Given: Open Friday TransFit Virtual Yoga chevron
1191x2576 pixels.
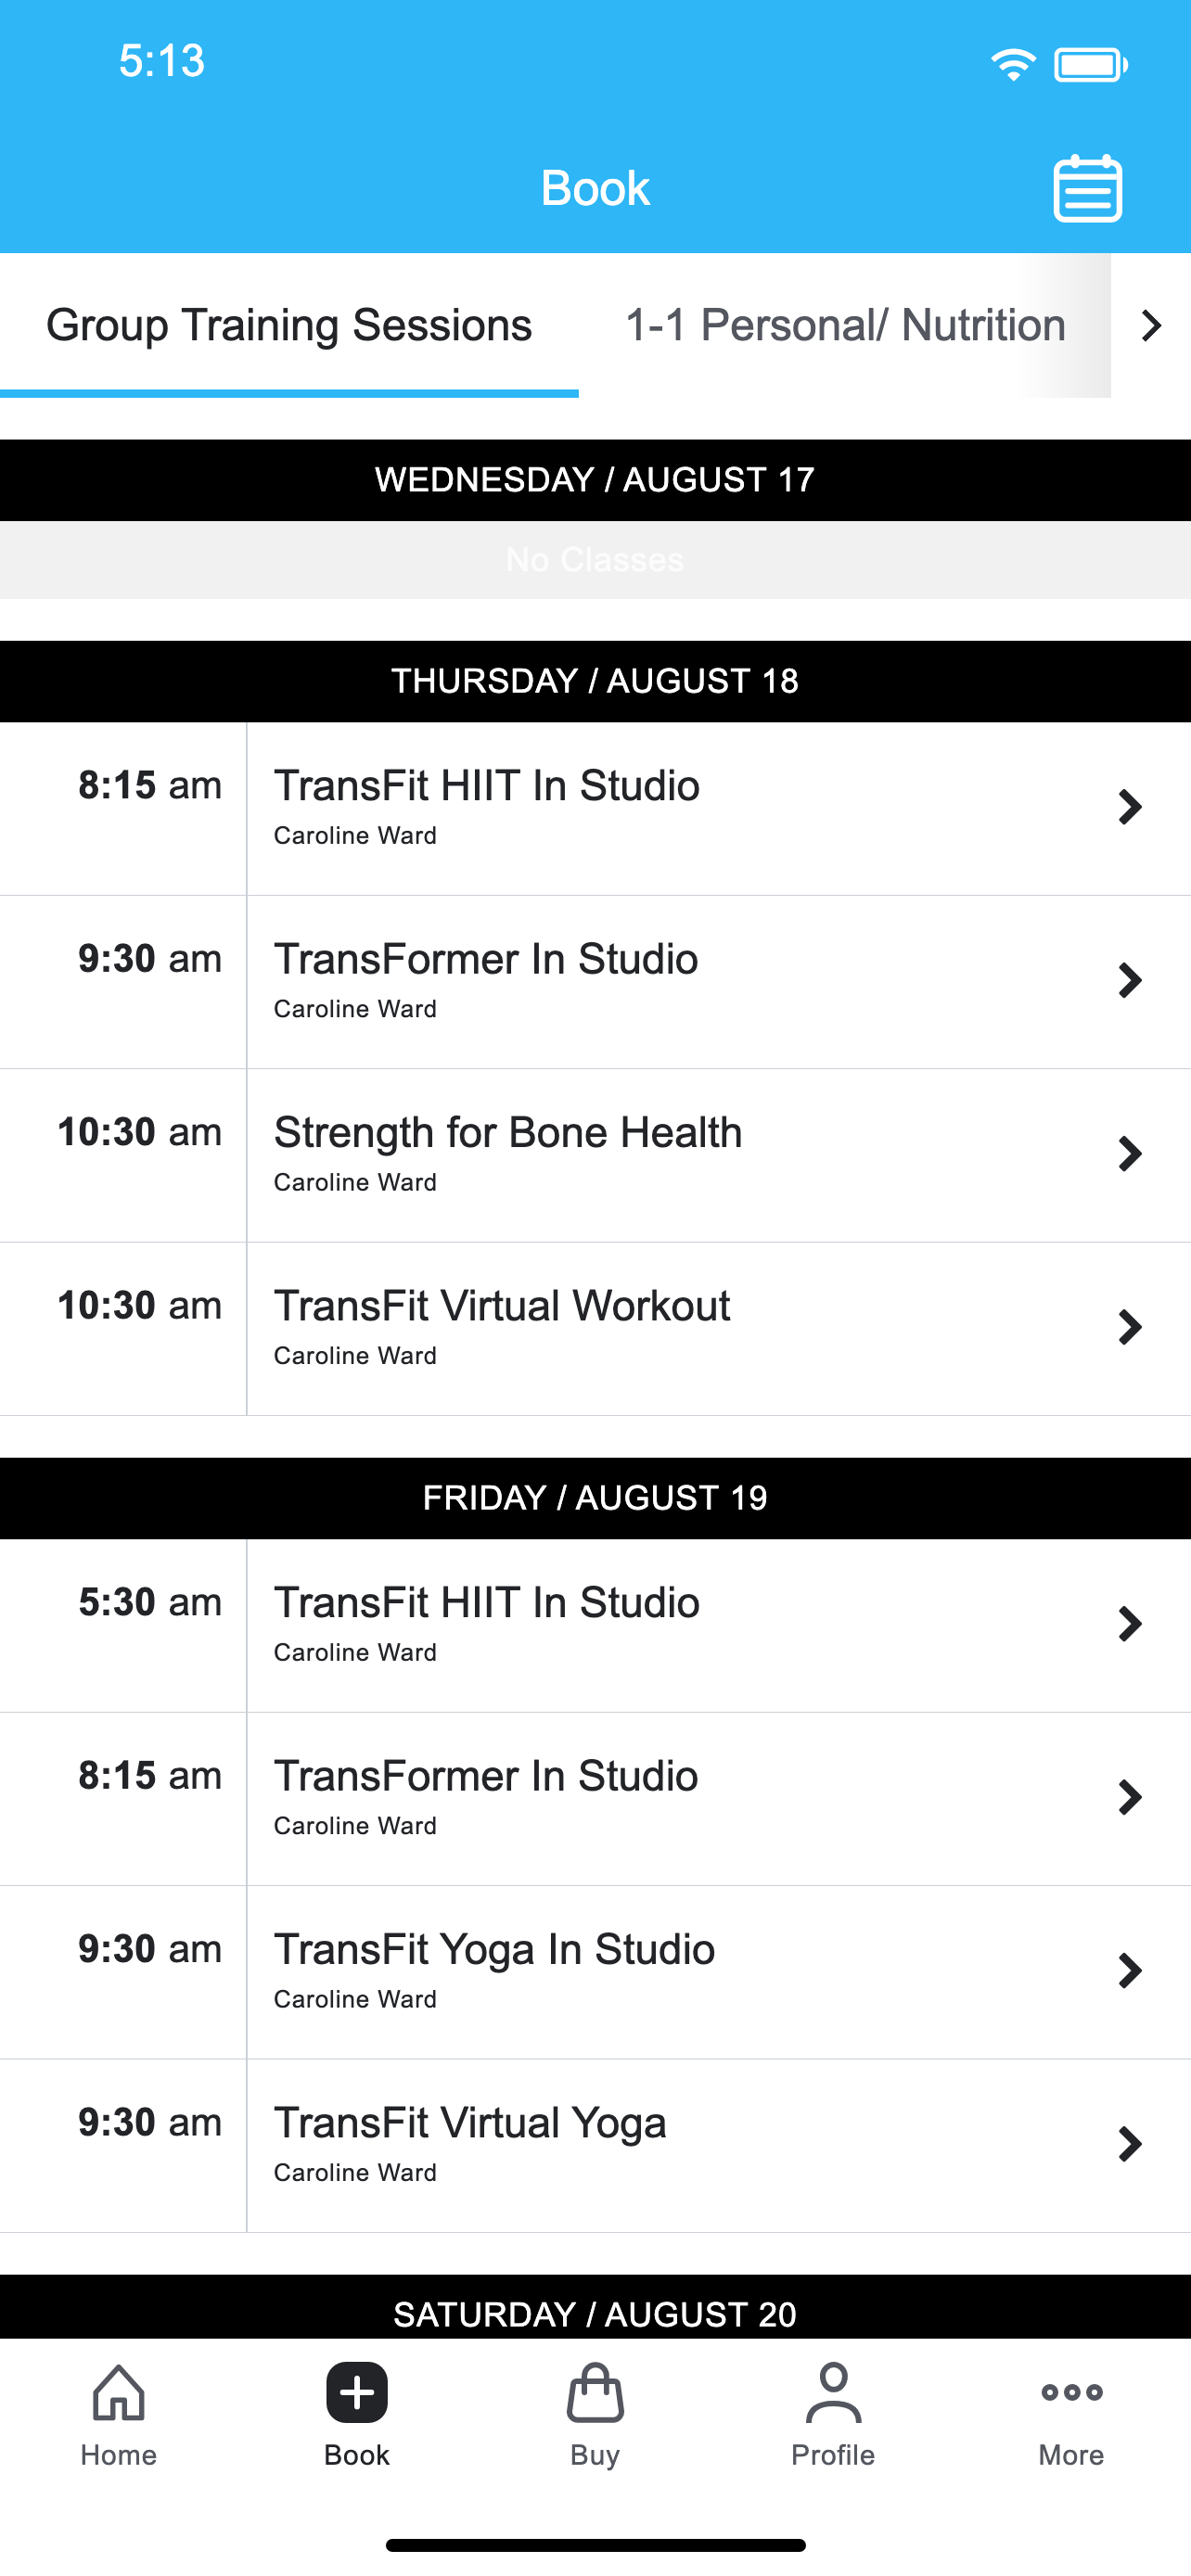Looking at the screenshot, I should (x=1130, y=2144).
